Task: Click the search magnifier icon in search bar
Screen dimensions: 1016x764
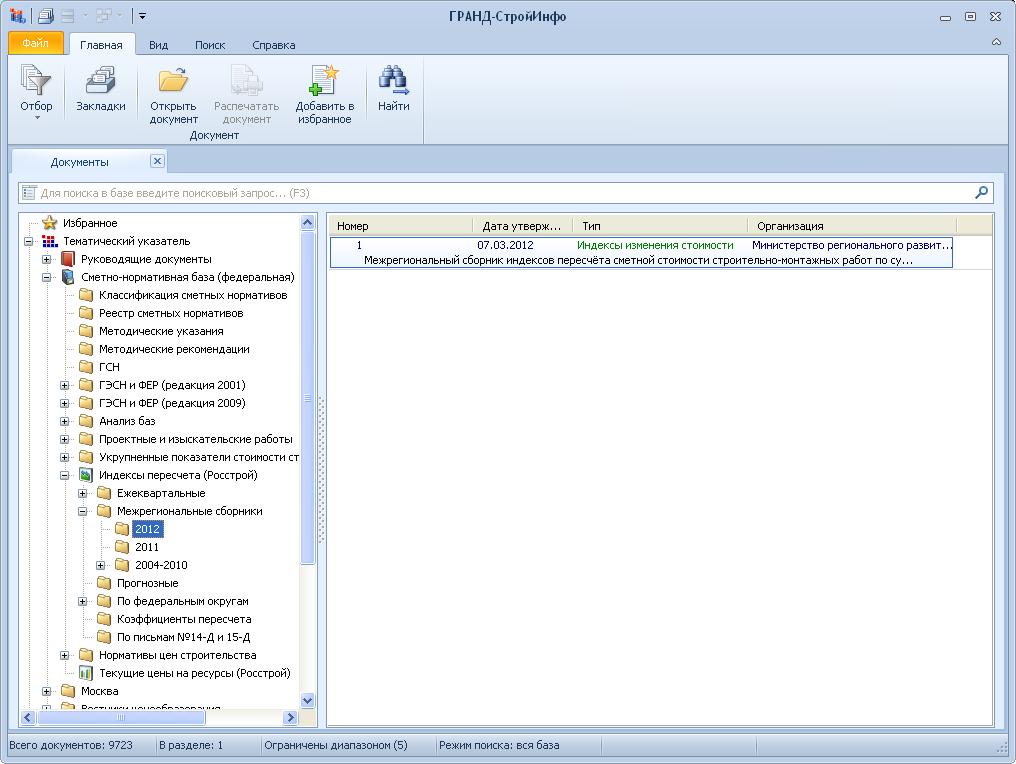Action: click(982, 193)
